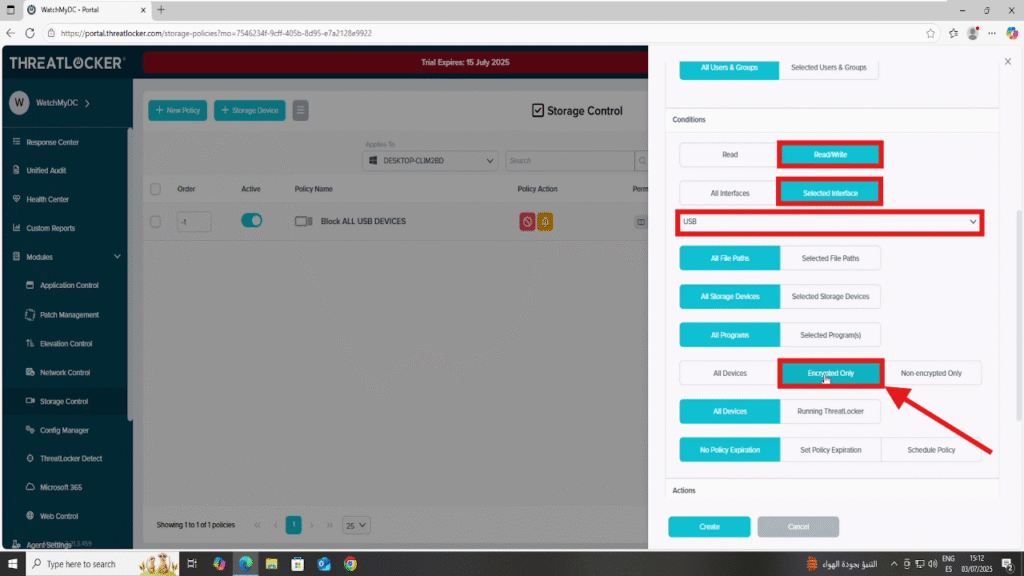The width and height of the screenshot is (1024, 576).
Task: Open Storage Control module
Action: (63, 401)
